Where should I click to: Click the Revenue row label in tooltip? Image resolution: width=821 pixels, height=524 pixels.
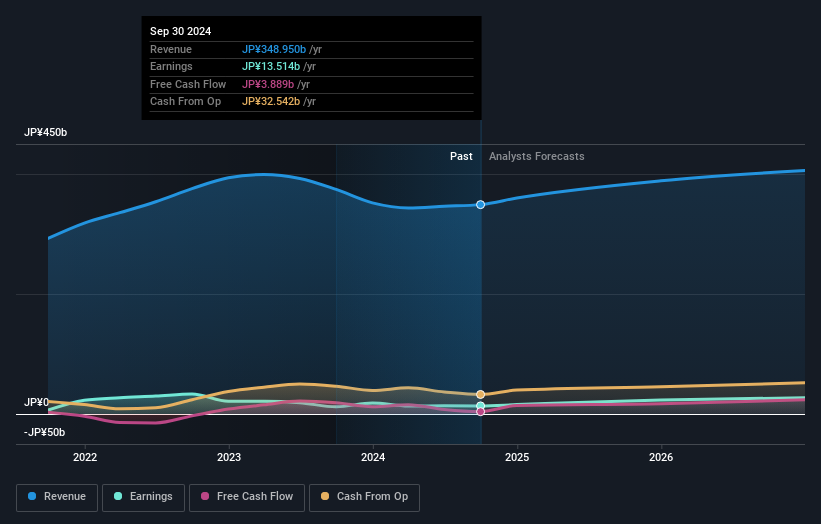(171, 49)
